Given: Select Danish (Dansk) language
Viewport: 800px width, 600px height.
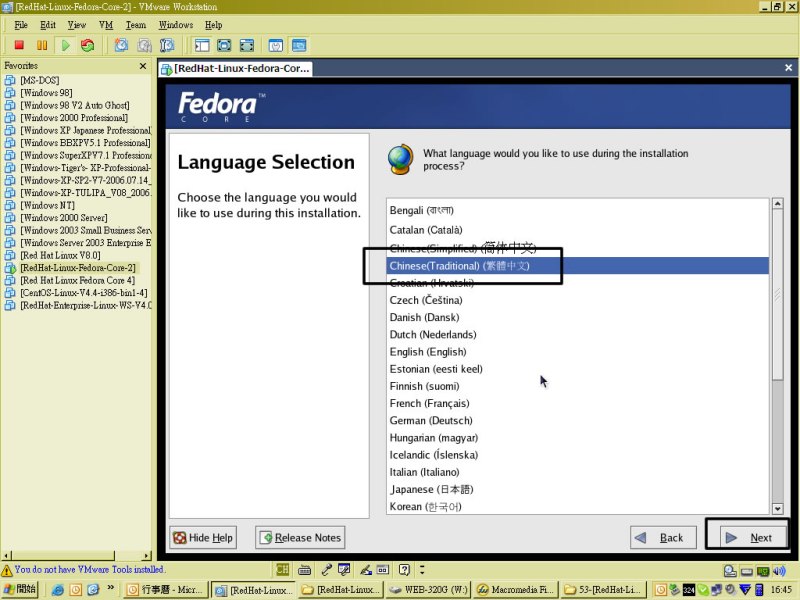Looking at the screenshot, I should click(x=578, y=317).
